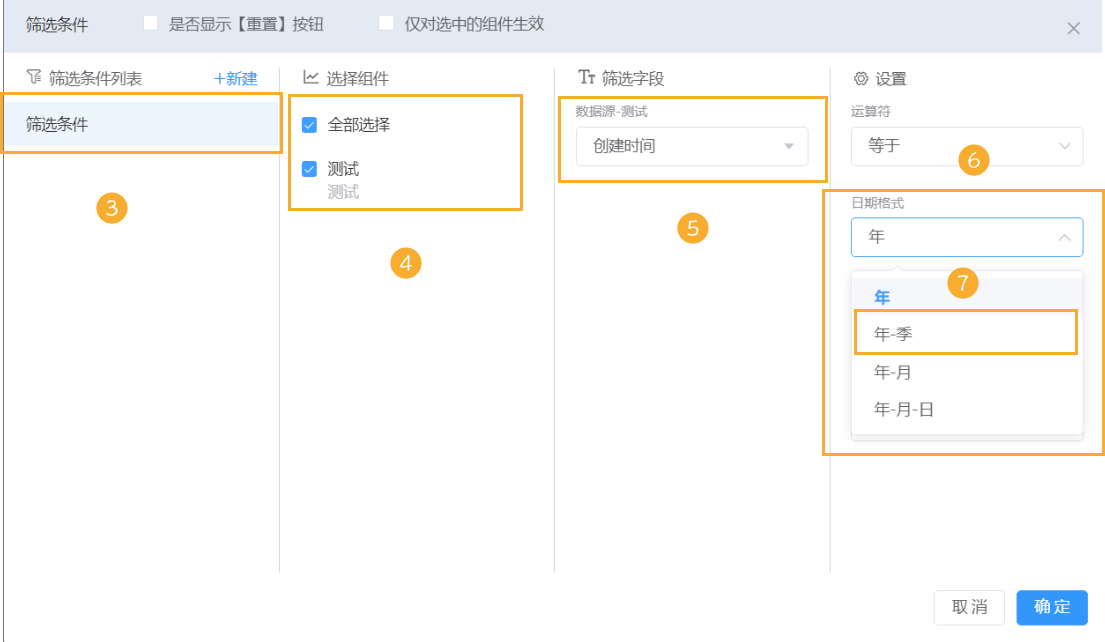
Task: Click the +新建 link to create new
Action: tap(236, 78)
